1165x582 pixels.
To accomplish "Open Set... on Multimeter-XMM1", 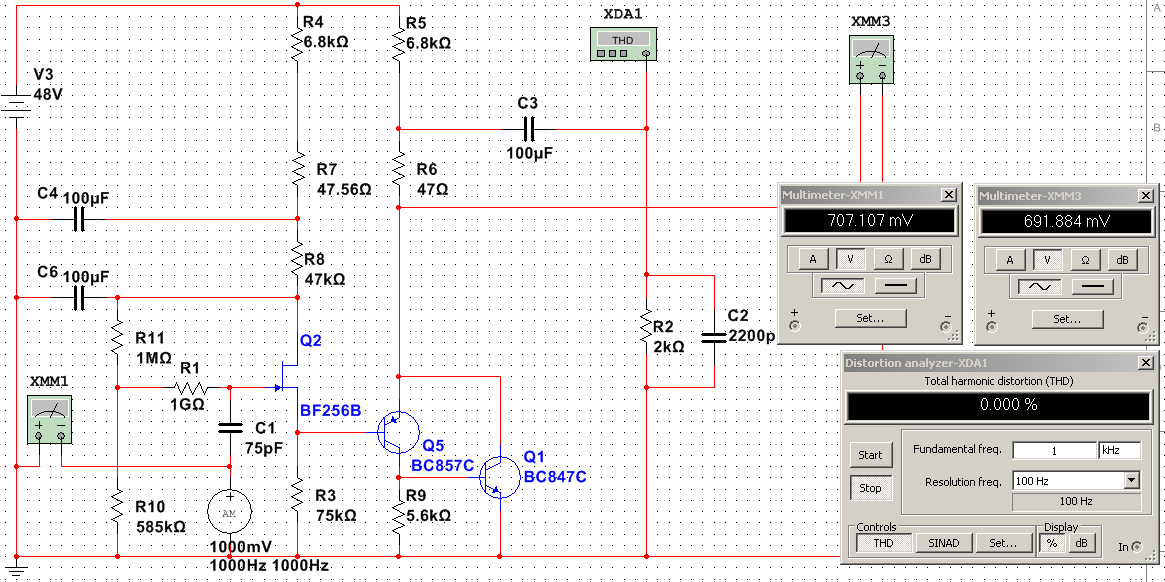I will point(870,318).
